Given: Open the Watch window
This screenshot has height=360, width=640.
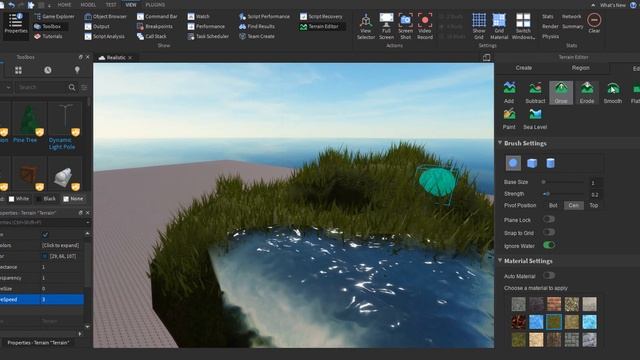Looking at the screenshot, I should tap(198, 17).
